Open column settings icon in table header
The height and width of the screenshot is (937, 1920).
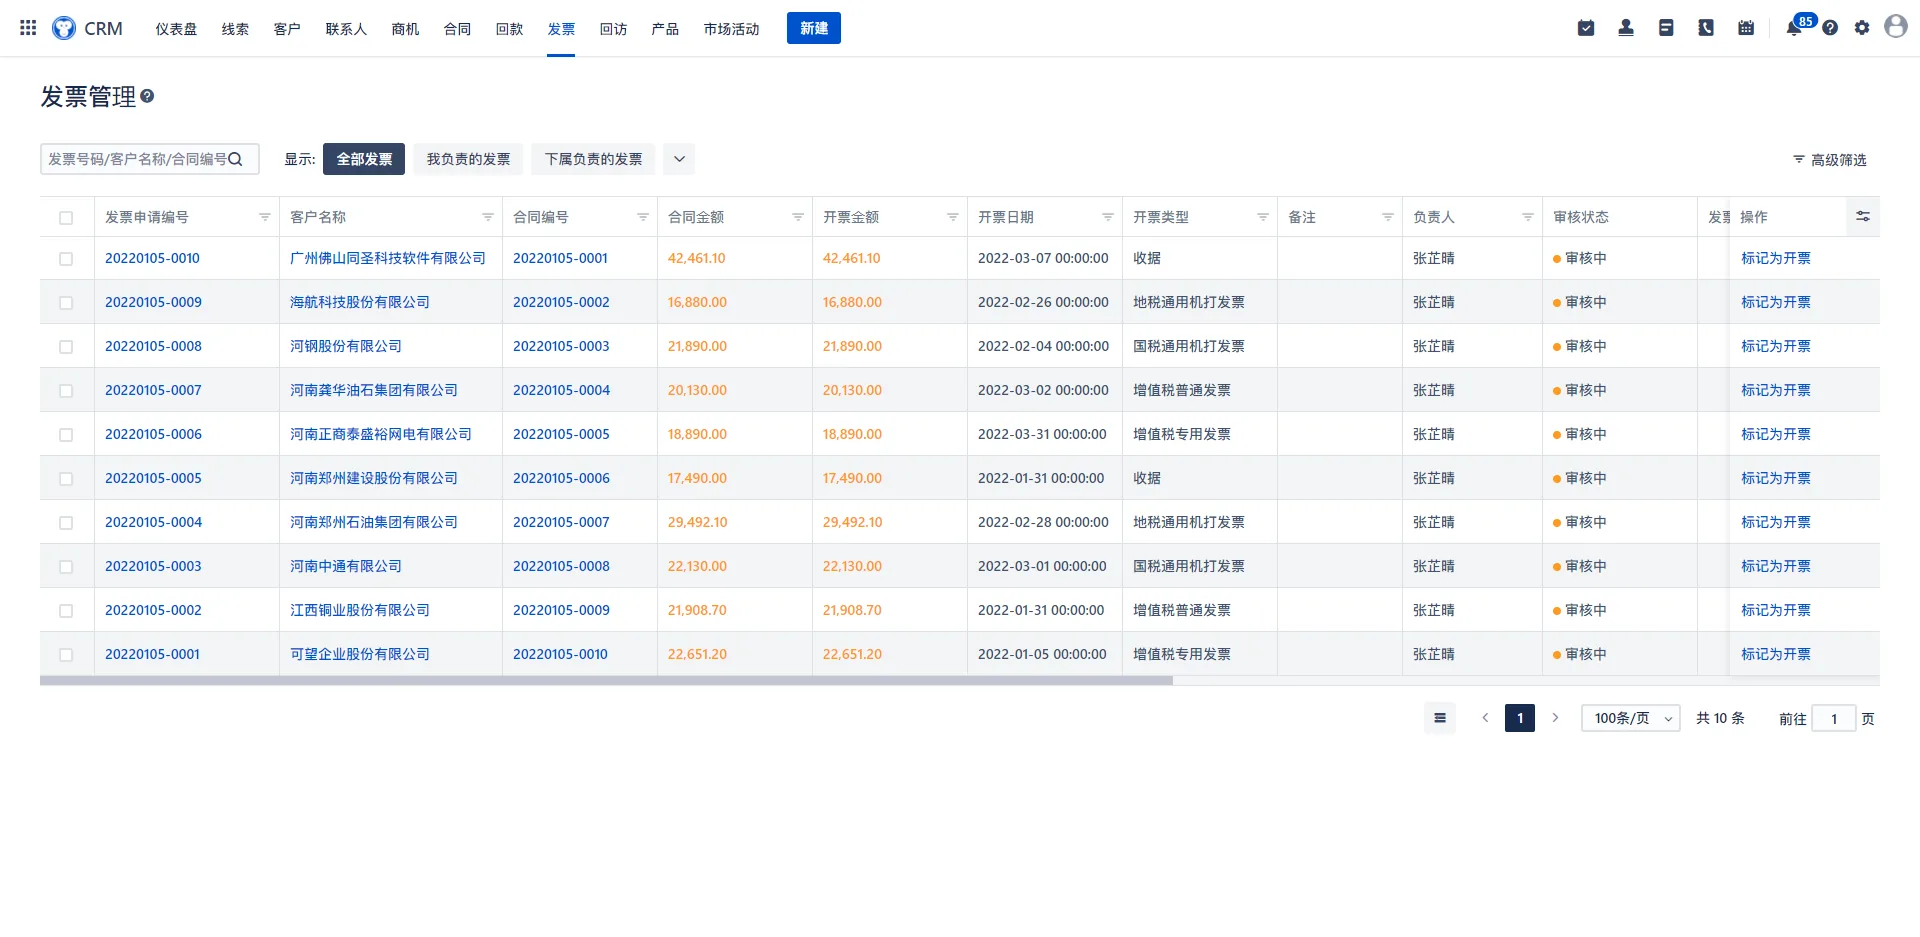(x=1863, y=216)
